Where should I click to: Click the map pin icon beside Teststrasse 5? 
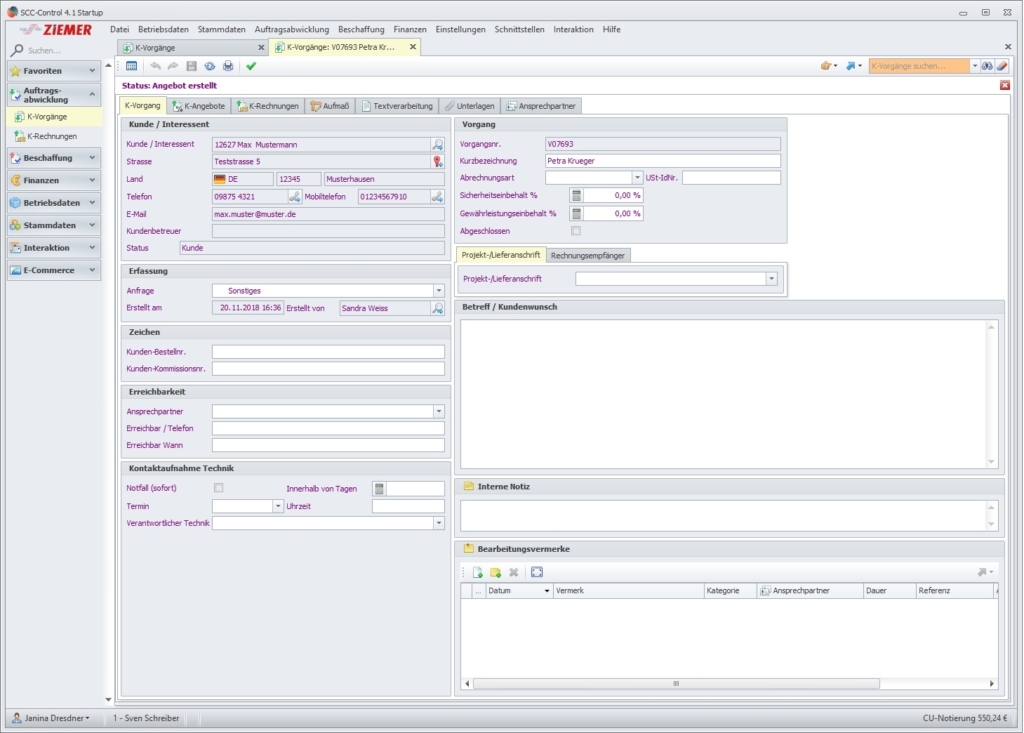coord(437,162)
